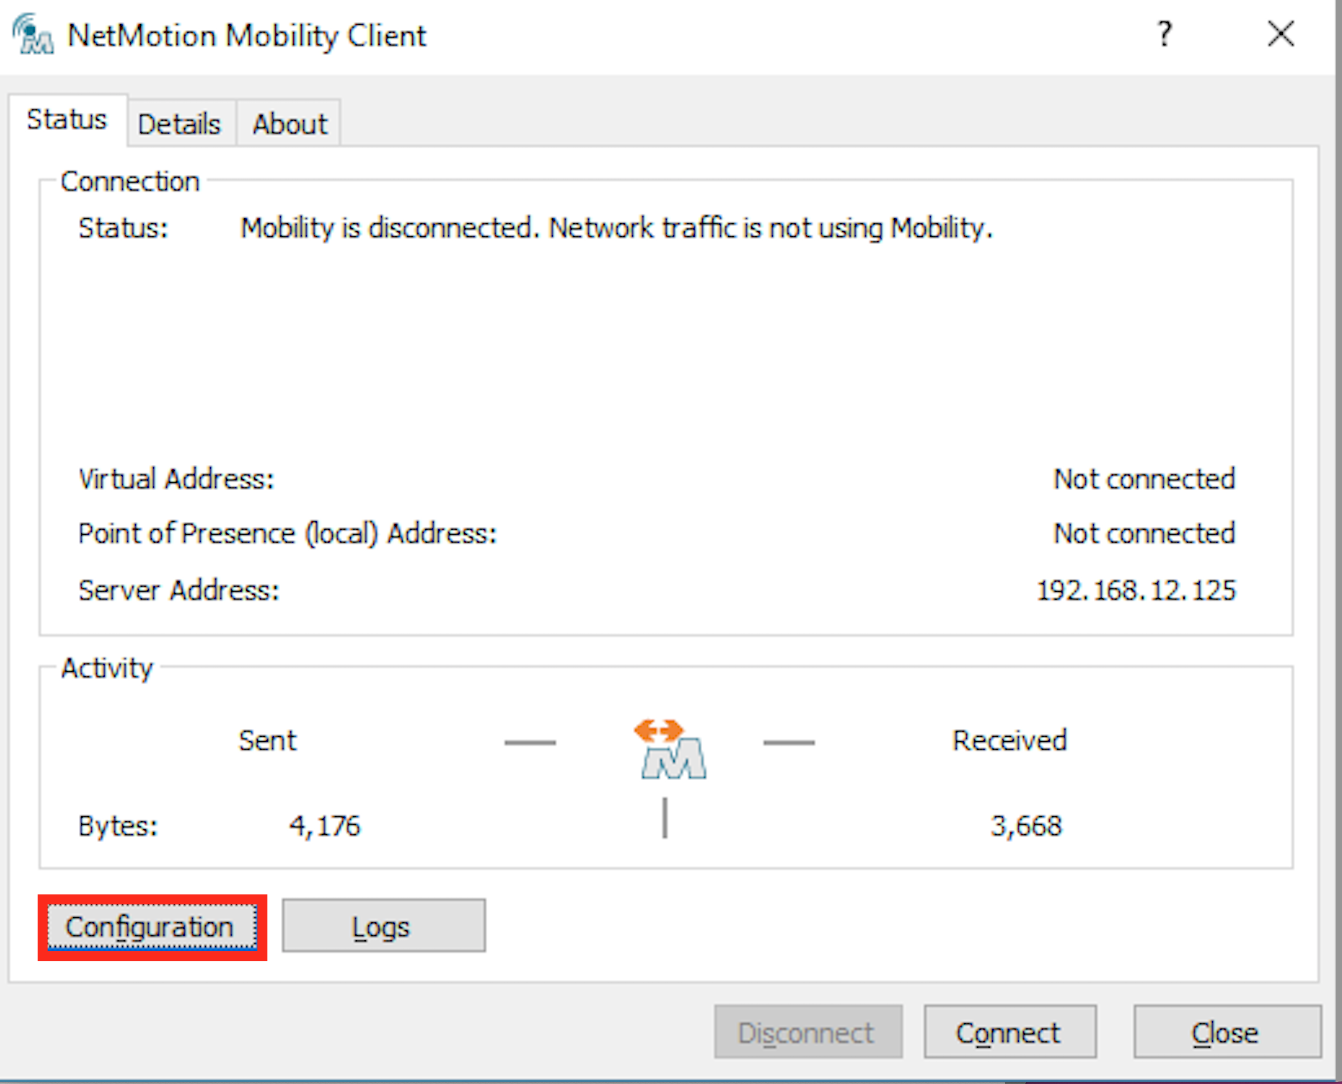
Task: Click the received bytes value 3,668
Action: tap(1026, 826)
